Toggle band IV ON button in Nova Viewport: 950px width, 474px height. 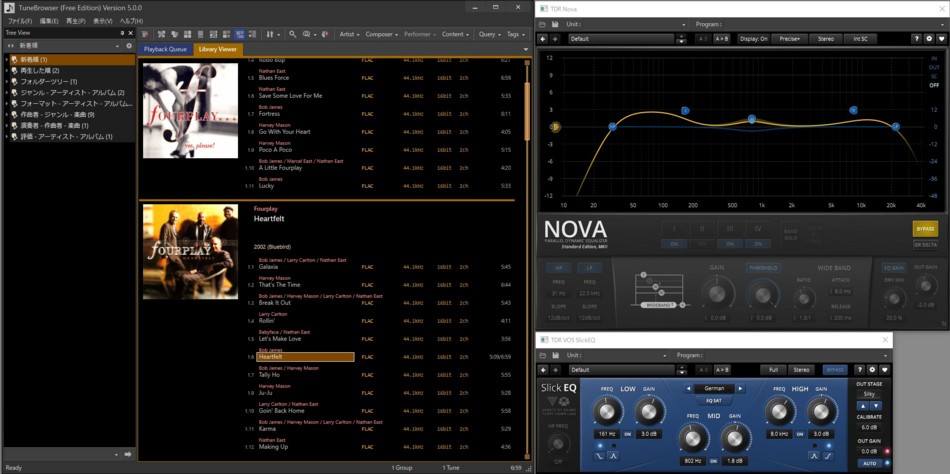pos(758,244)
